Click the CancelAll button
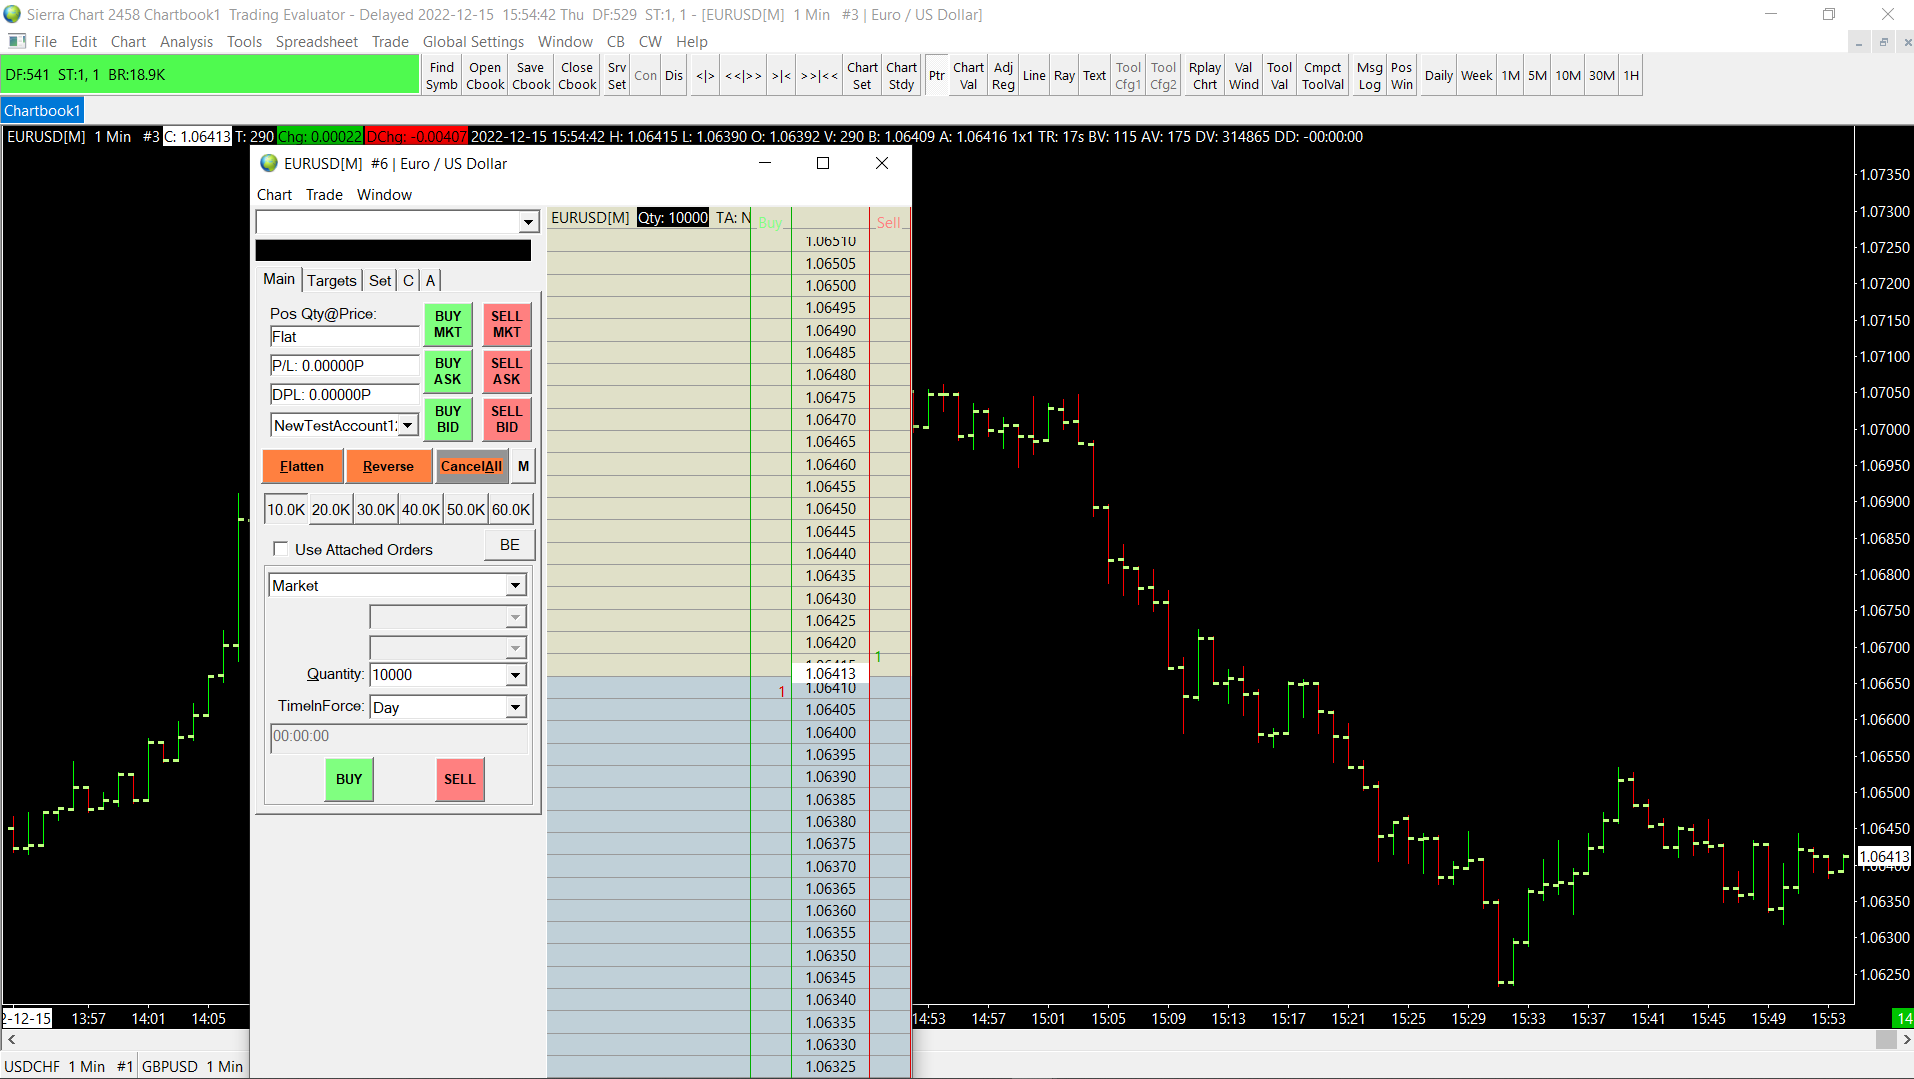Image resolution: width=1914 pixels, height=1079 pixels. pos(472,466)
